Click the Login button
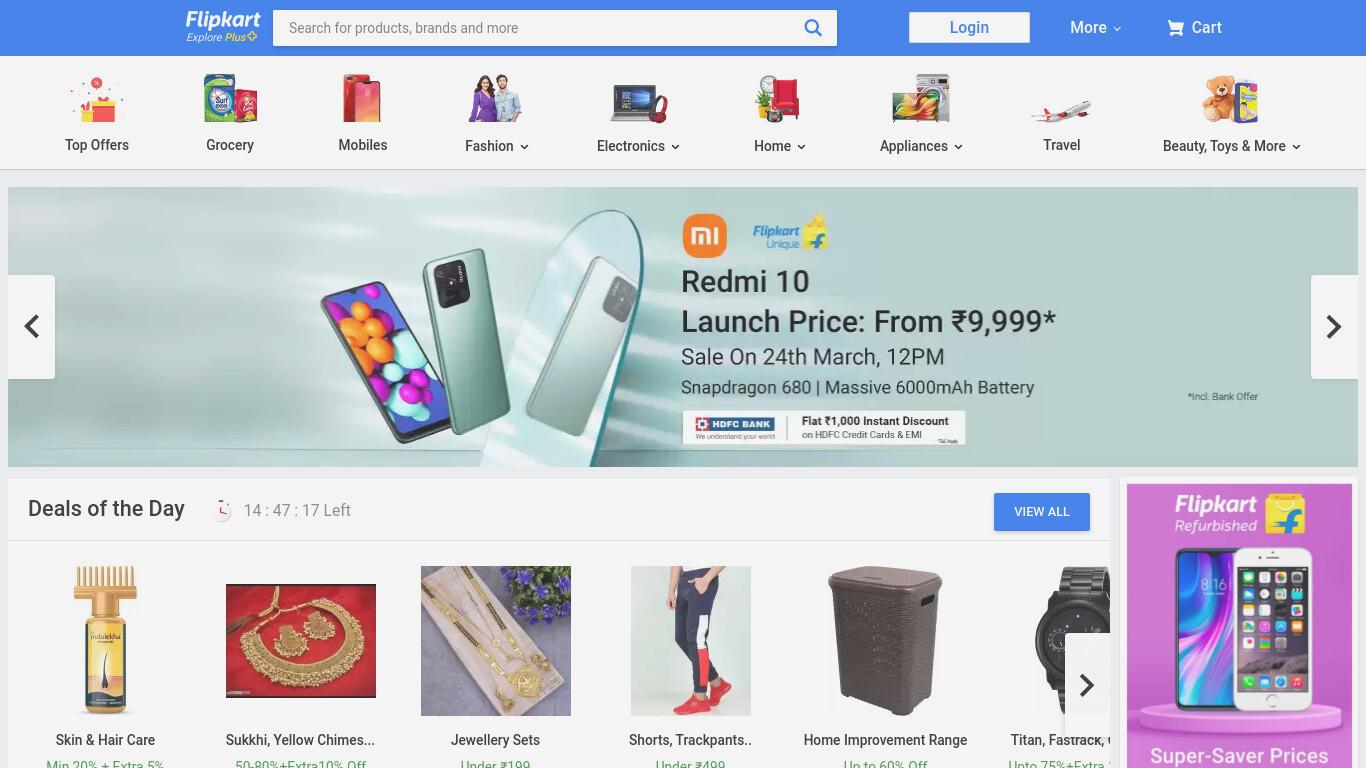The width and height of the screenshot is (1366, 768). [x=969, y=28]
